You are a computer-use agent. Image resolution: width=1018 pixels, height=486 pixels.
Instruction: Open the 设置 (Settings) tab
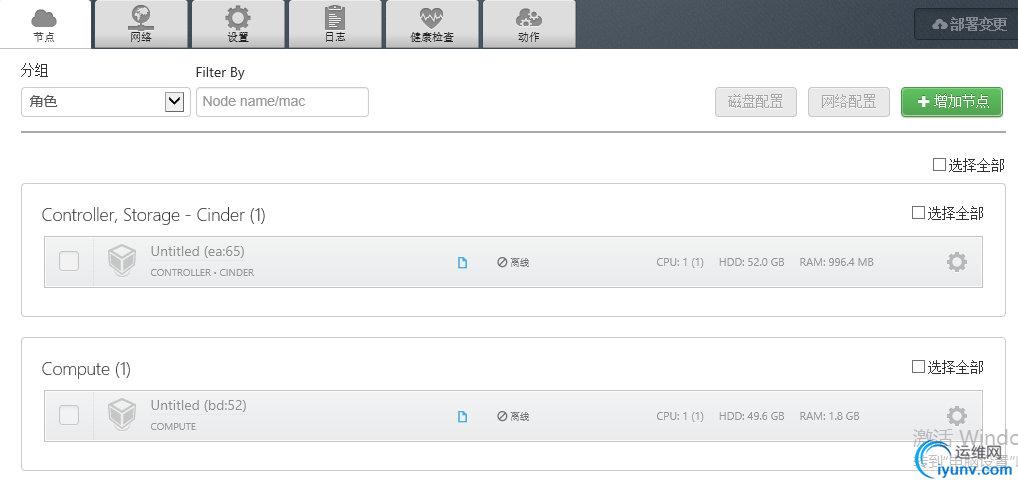pyautogui.click(x=238, y=24)
